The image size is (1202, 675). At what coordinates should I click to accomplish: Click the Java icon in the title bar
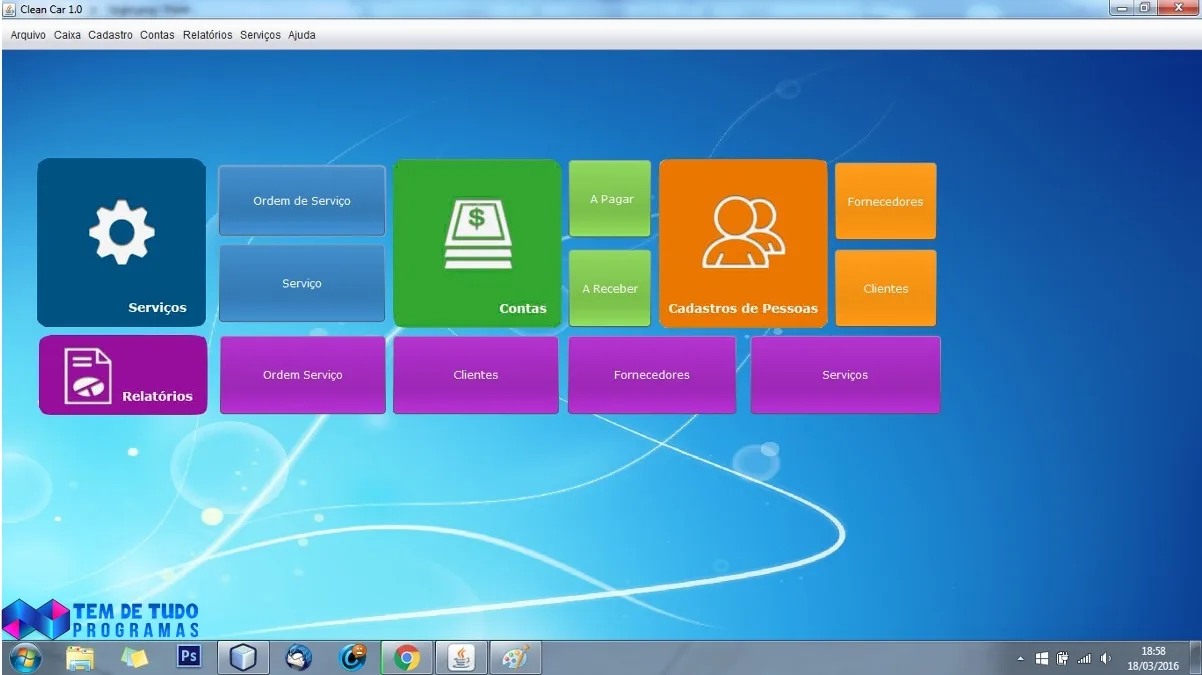(10, 9)
